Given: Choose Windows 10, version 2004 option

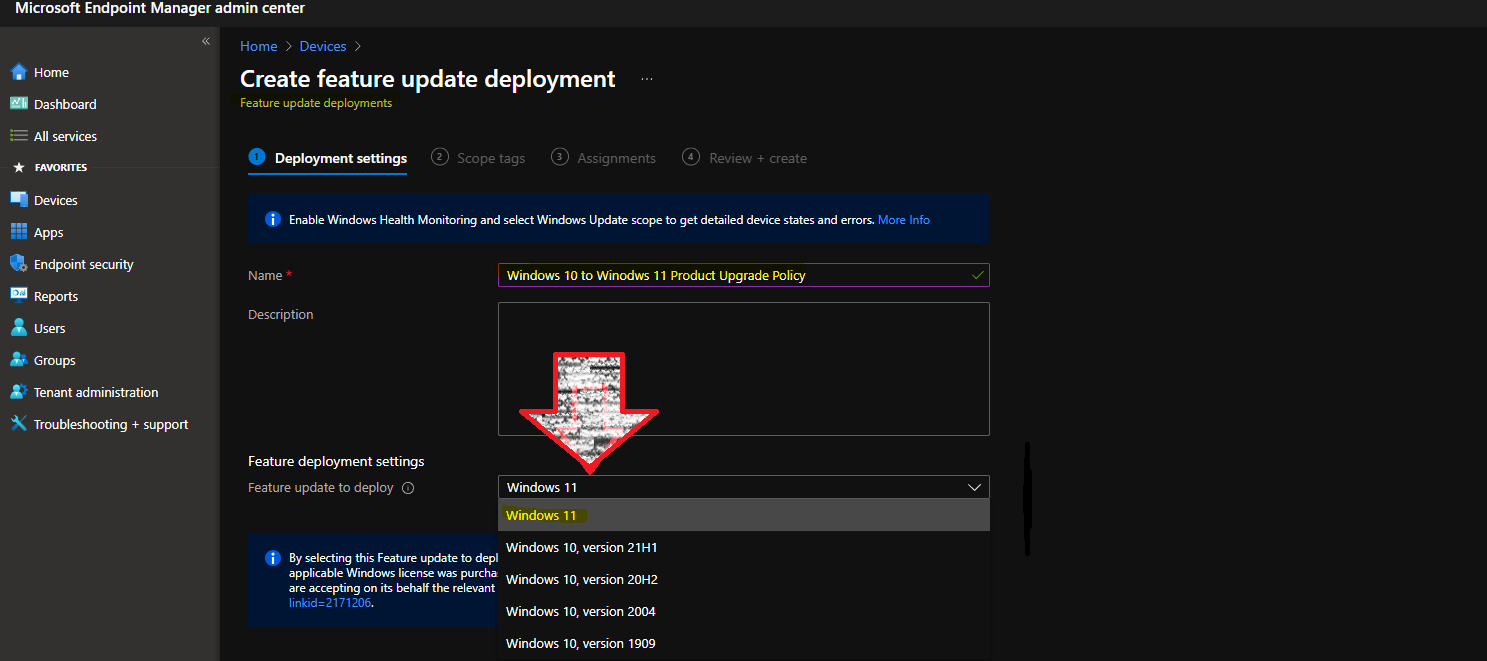Looking at the screenshot, I should (x=744, y=611).
